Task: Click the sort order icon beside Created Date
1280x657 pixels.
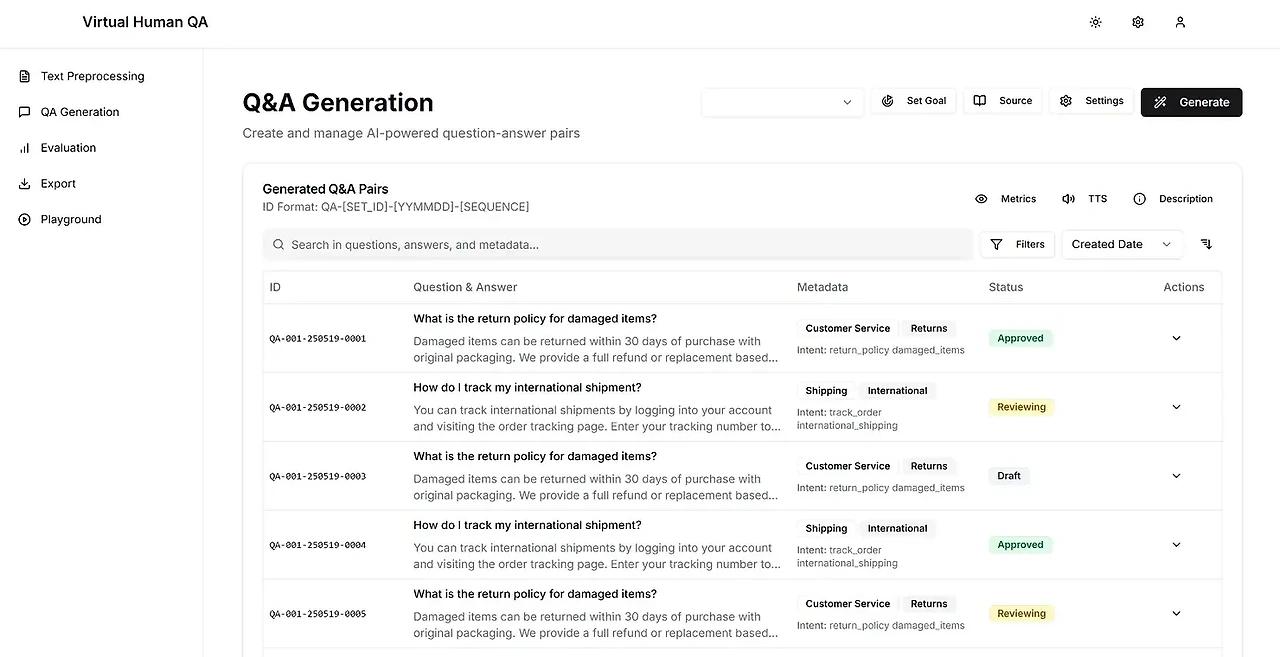Action: click(1206, 244)
